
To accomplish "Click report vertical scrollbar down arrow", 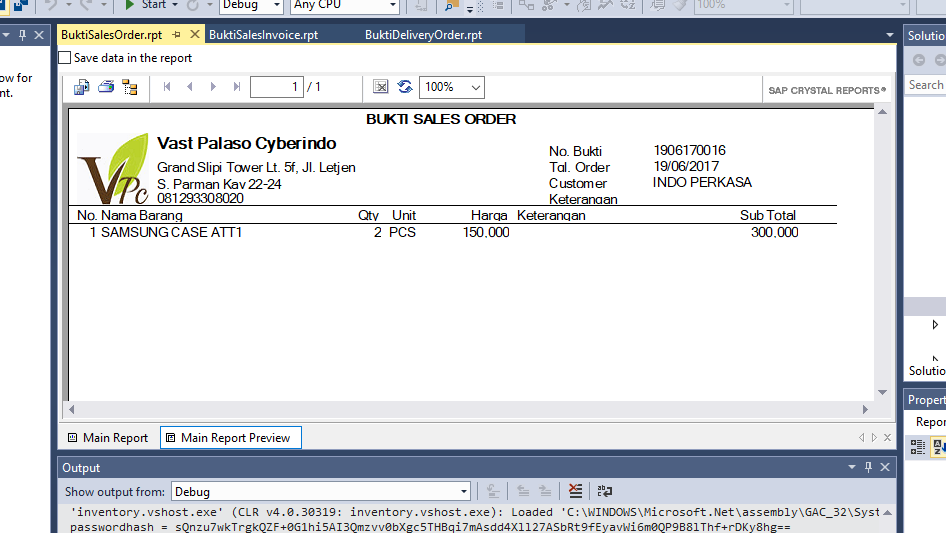I will (x=883, y=392).
